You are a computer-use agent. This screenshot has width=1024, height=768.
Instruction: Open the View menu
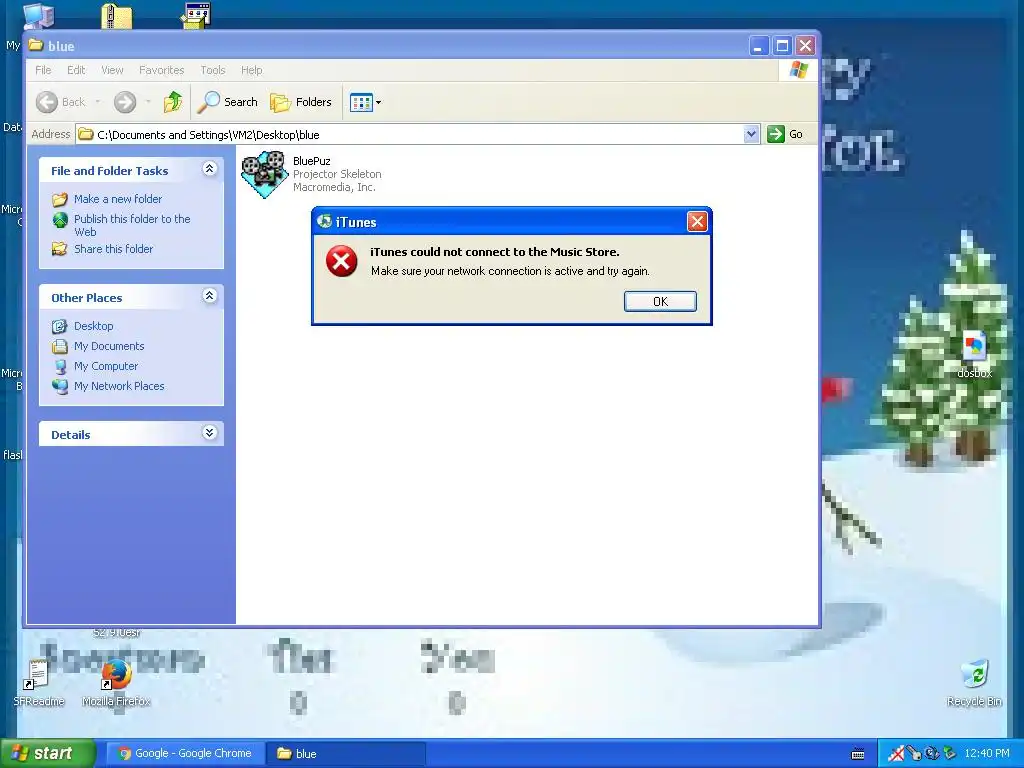112,70
